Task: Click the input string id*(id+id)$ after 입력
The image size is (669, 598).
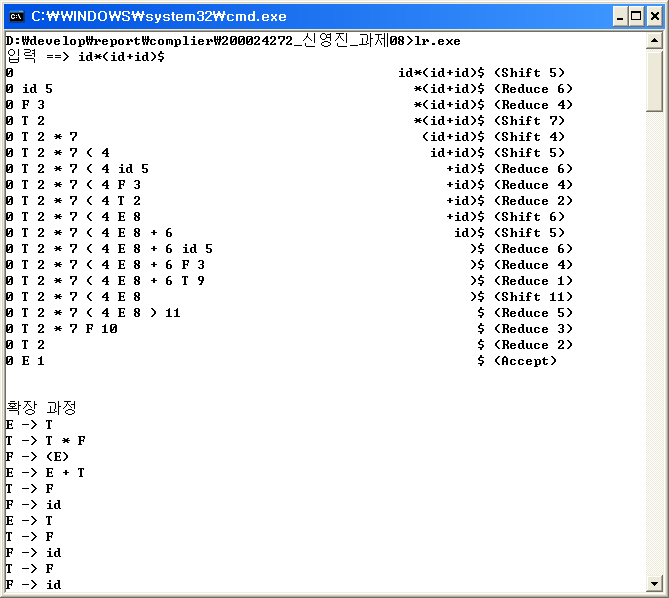Action: pos(121,57)
